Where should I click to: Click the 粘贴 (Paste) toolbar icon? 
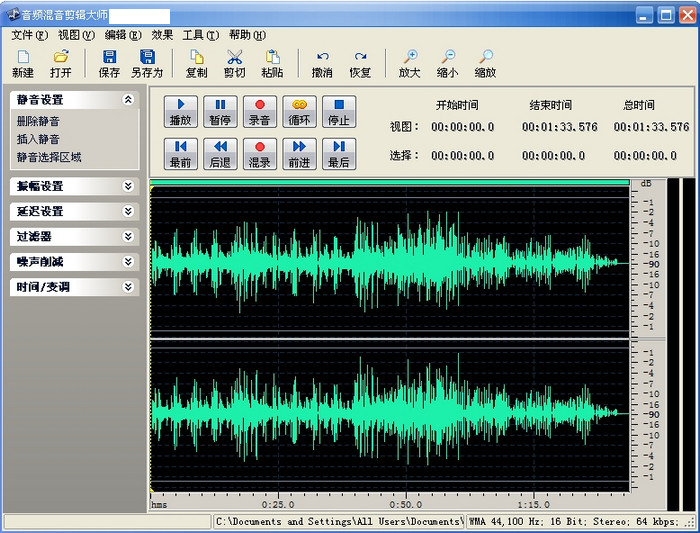(x=272, y=63)
